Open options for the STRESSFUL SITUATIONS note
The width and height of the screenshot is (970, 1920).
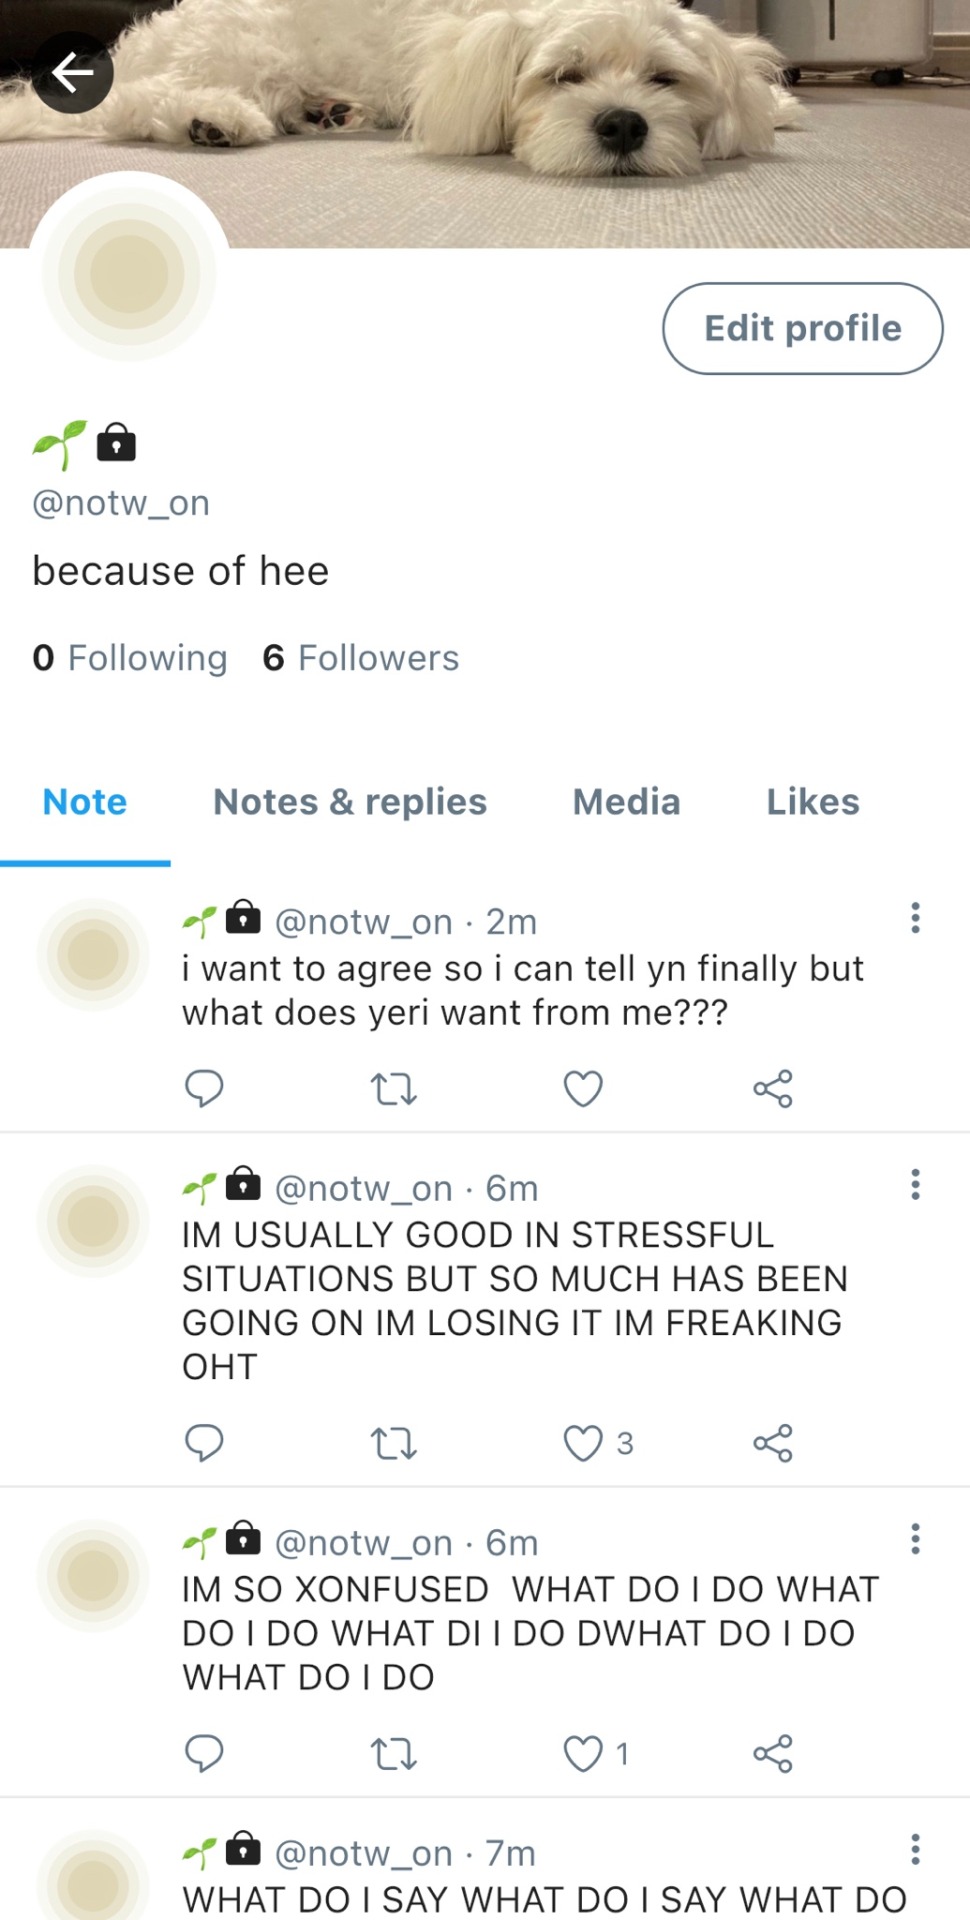click(x=915, y=1184)
